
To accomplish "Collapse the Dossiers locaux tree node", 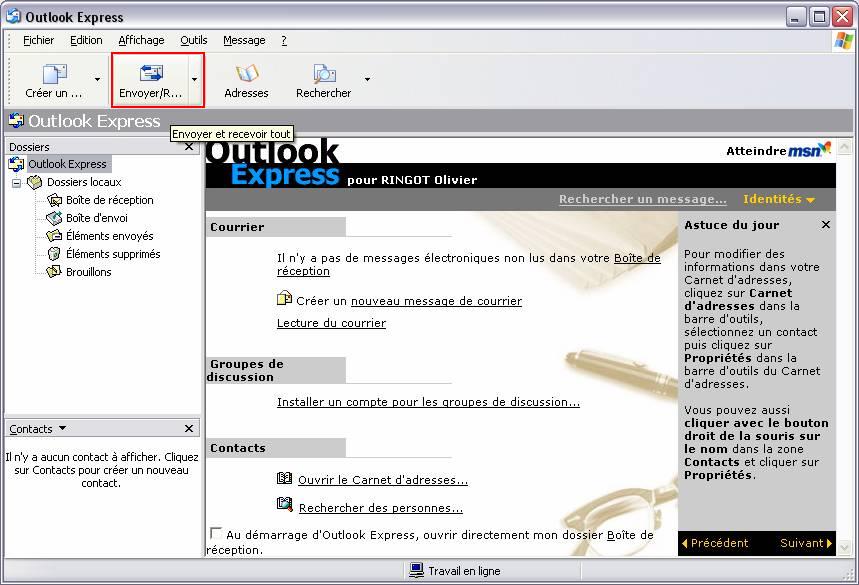I will pyautogui.click(x=16, y=183).
